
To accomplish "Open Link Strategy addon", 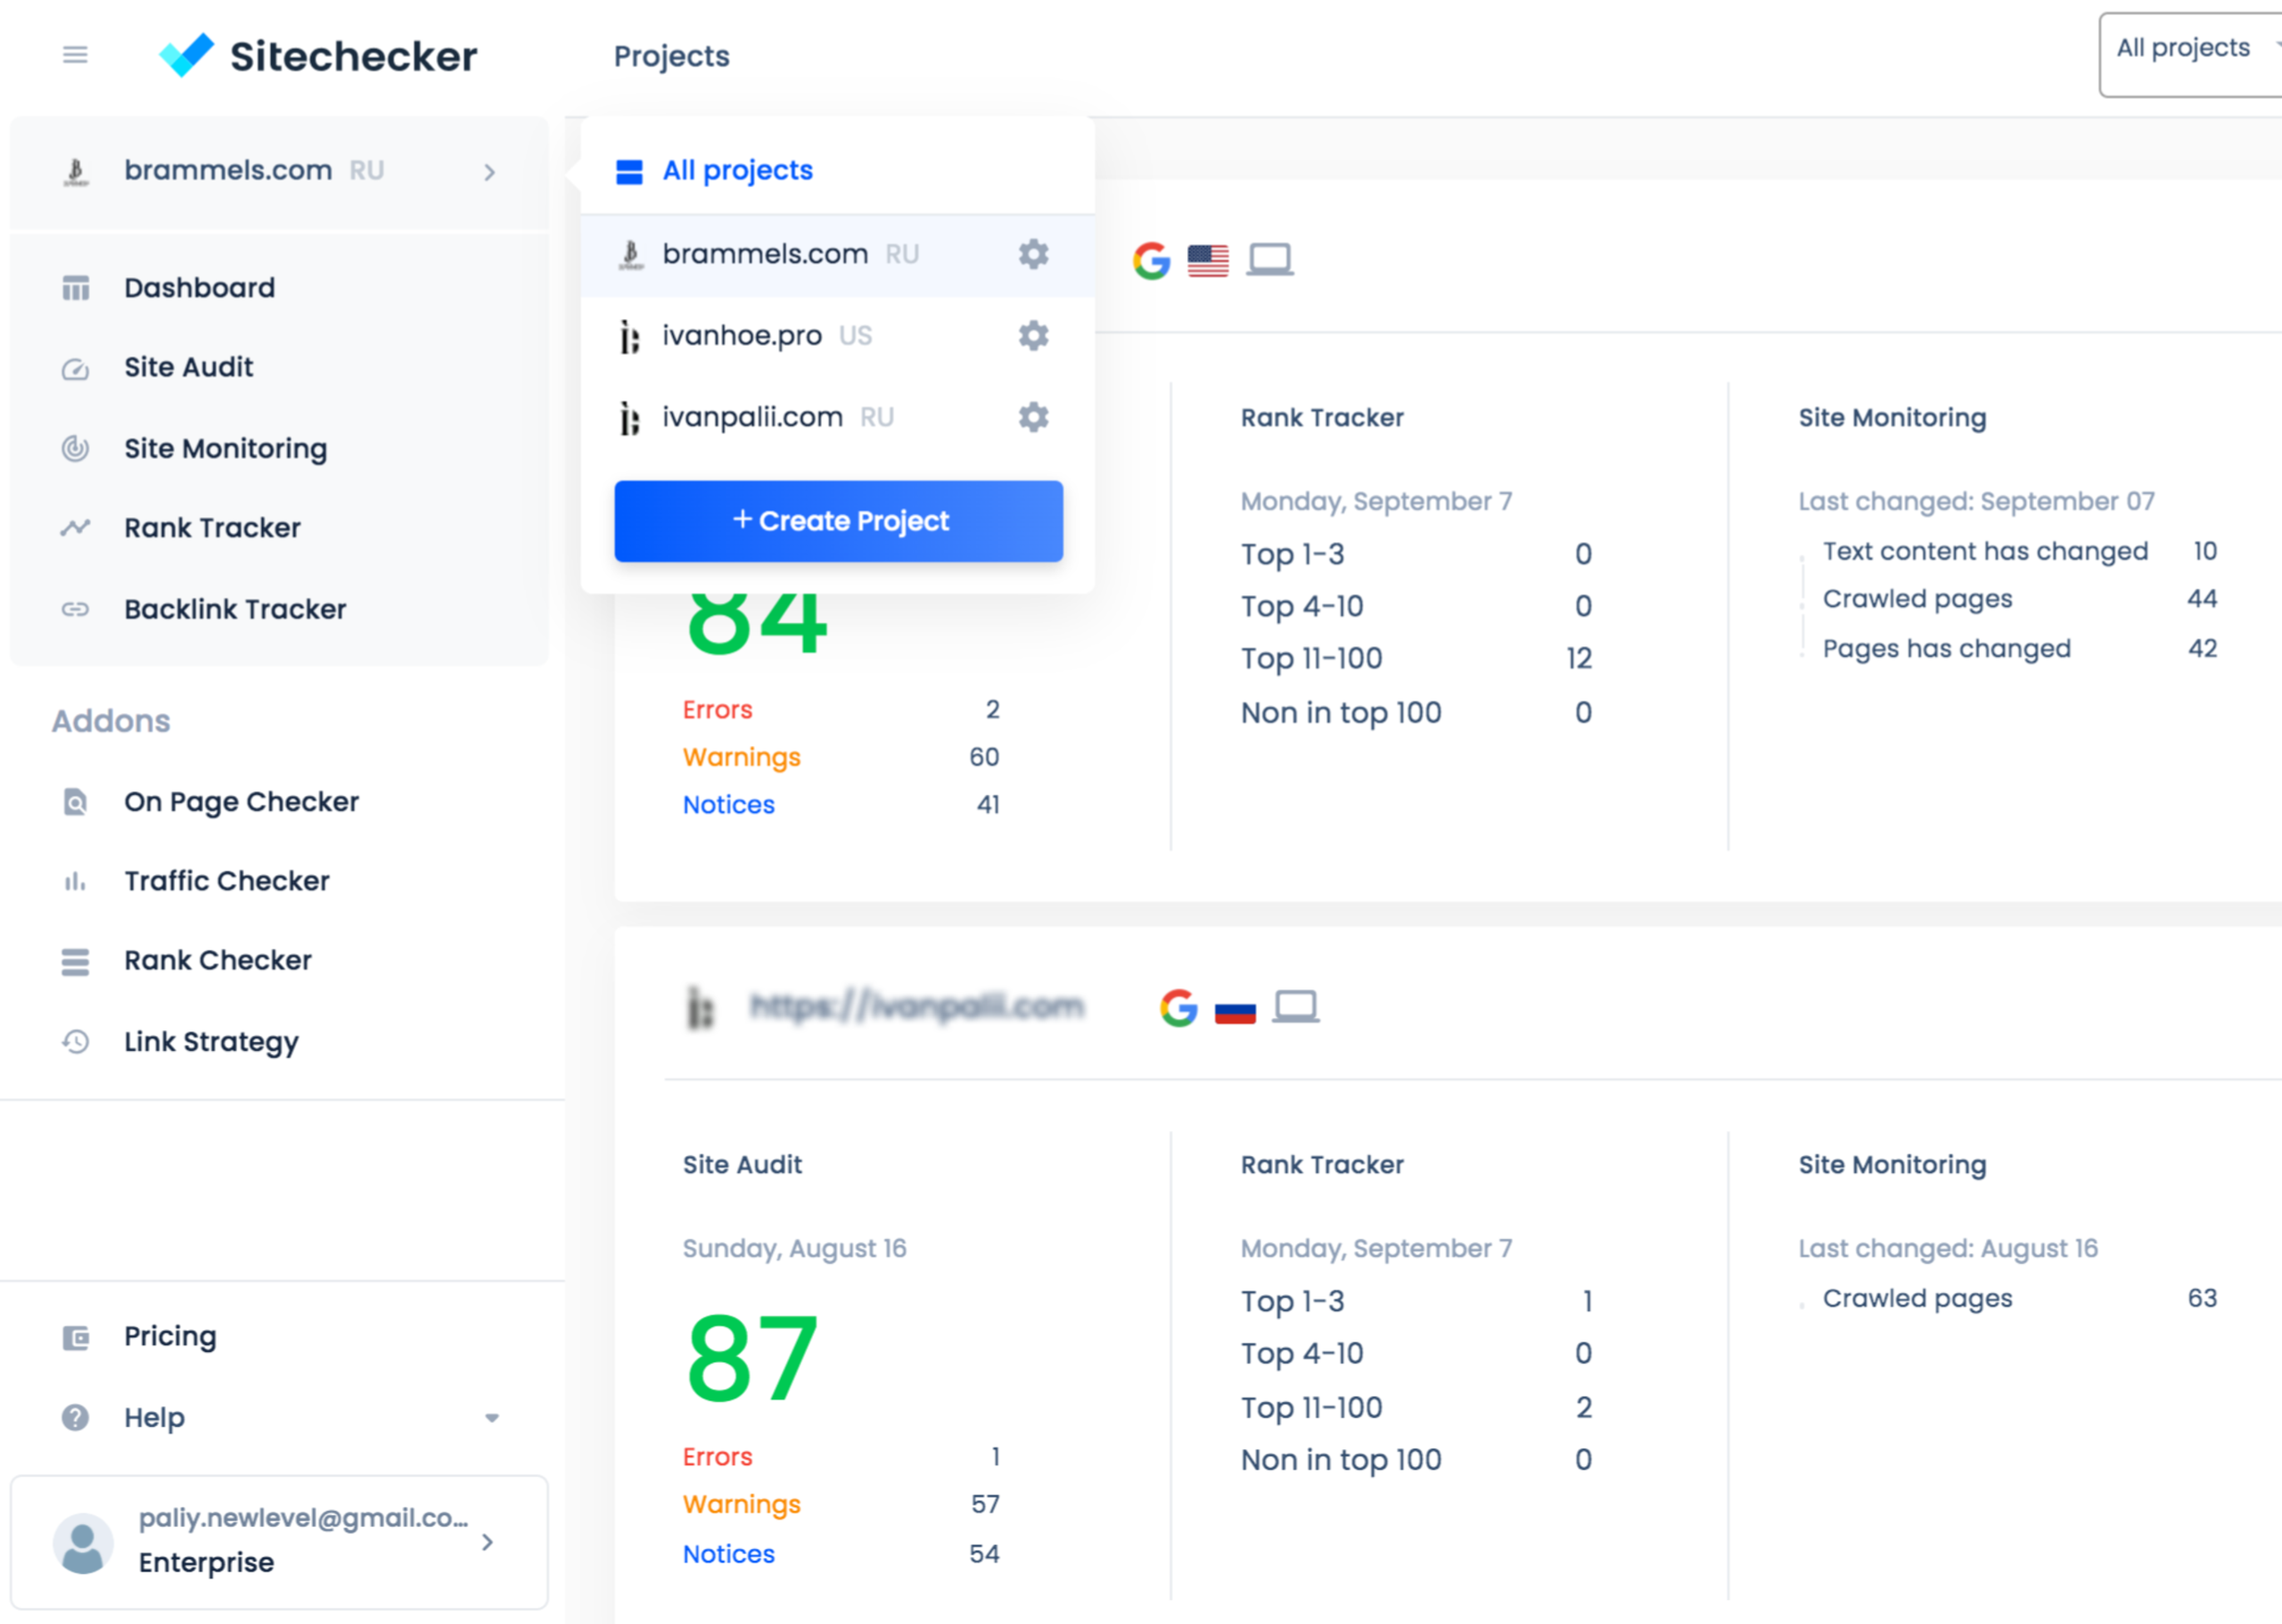I will pyautogui.click(x=211, y=1042).
